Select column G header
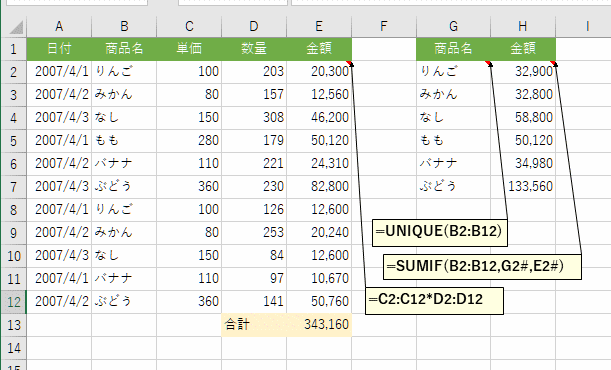611x370 pixels. point(454,26)
